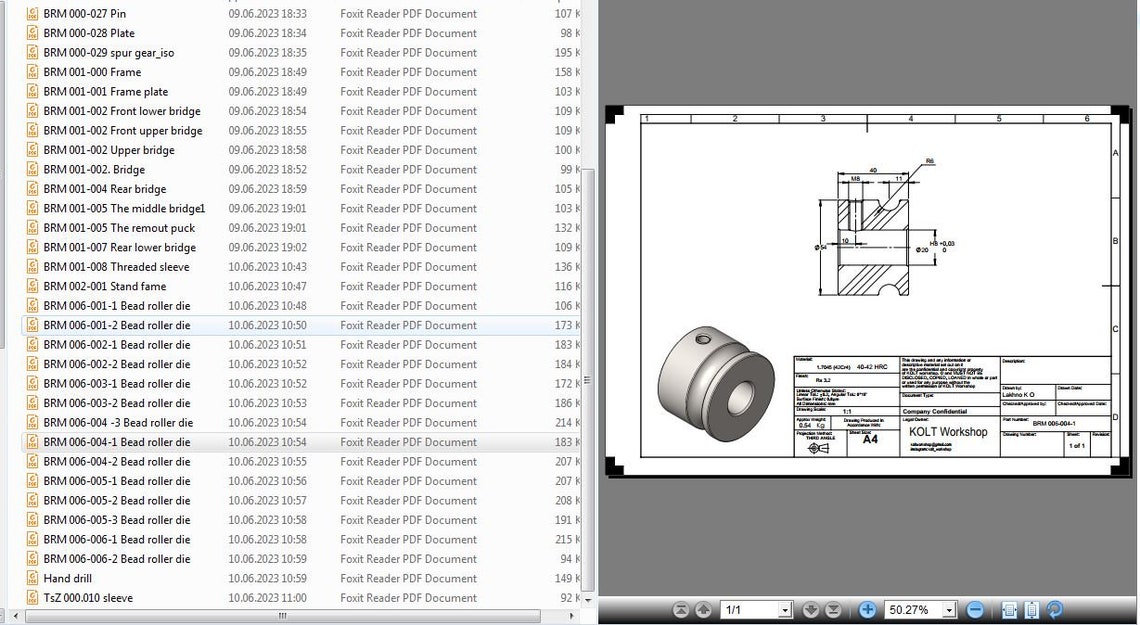Screen dimensions: 1140x625
Task: Click the date 10.06.2023 11:00
Action: coord(268,597)
